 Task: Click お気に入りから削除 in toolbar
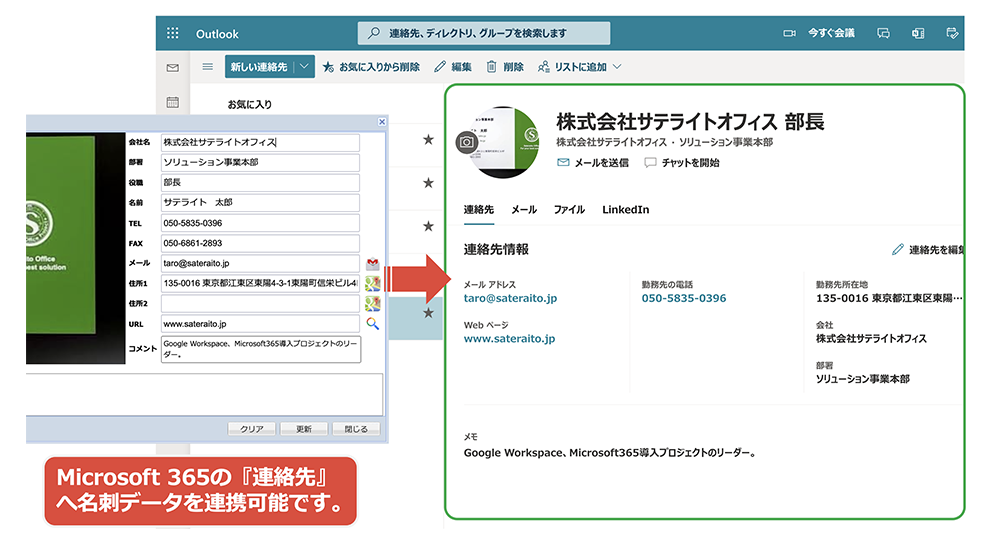[x=371, y=67]
